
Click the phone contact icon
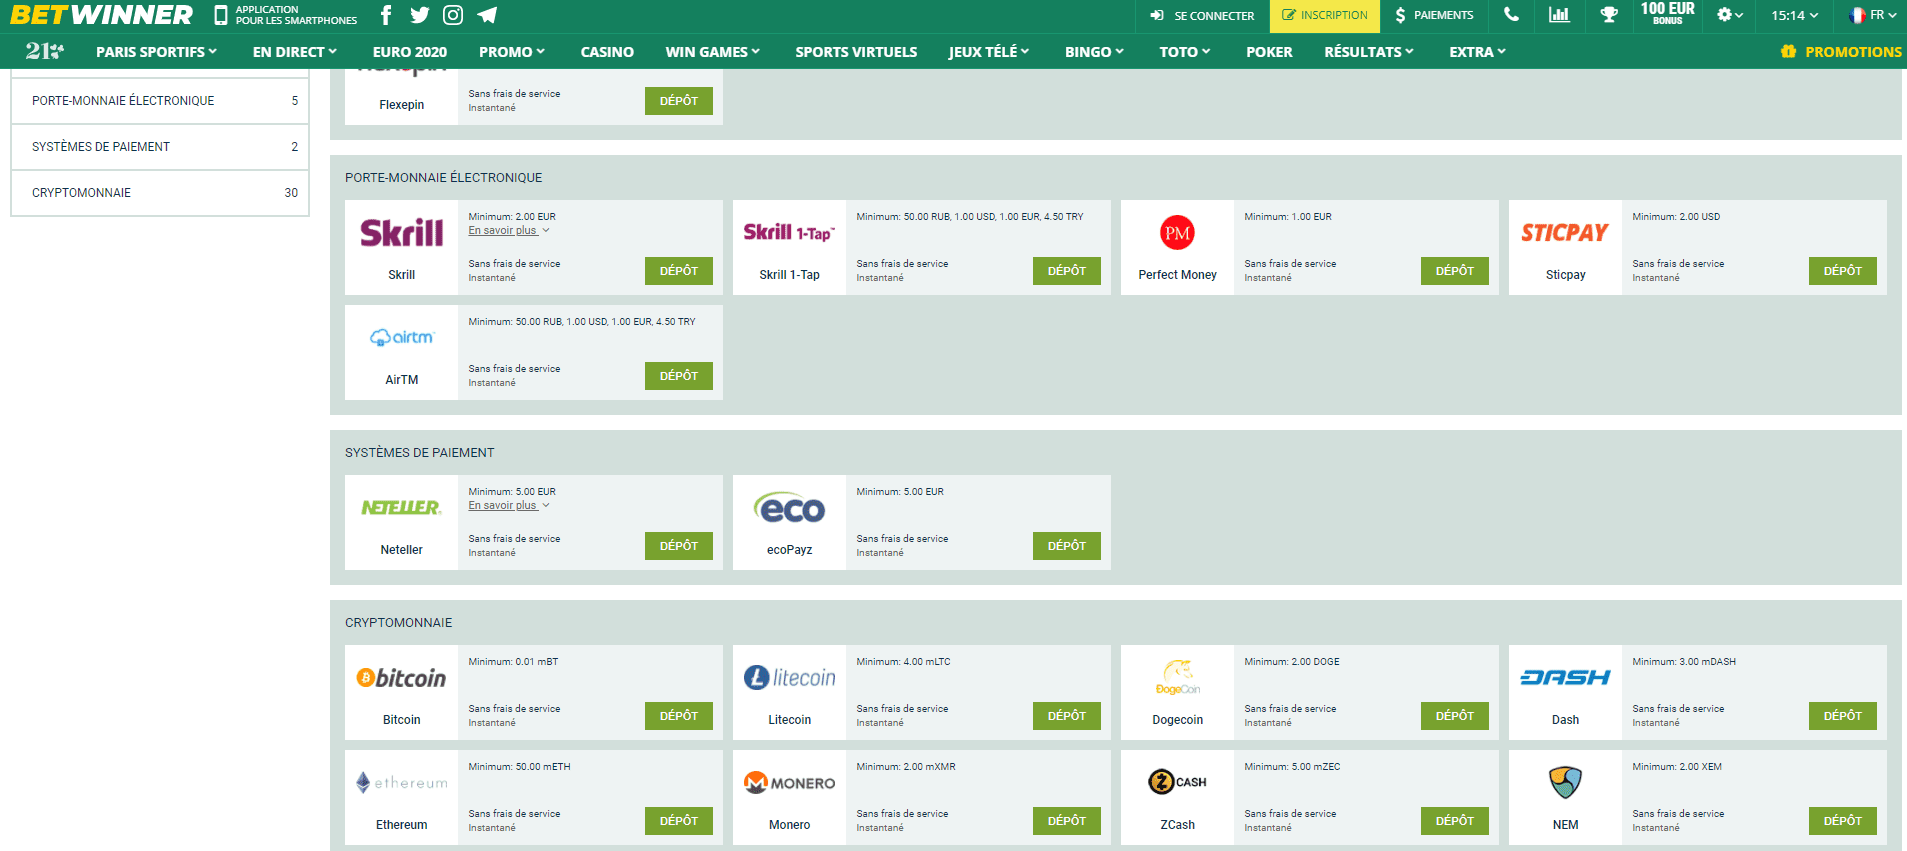pos(1511,15)
